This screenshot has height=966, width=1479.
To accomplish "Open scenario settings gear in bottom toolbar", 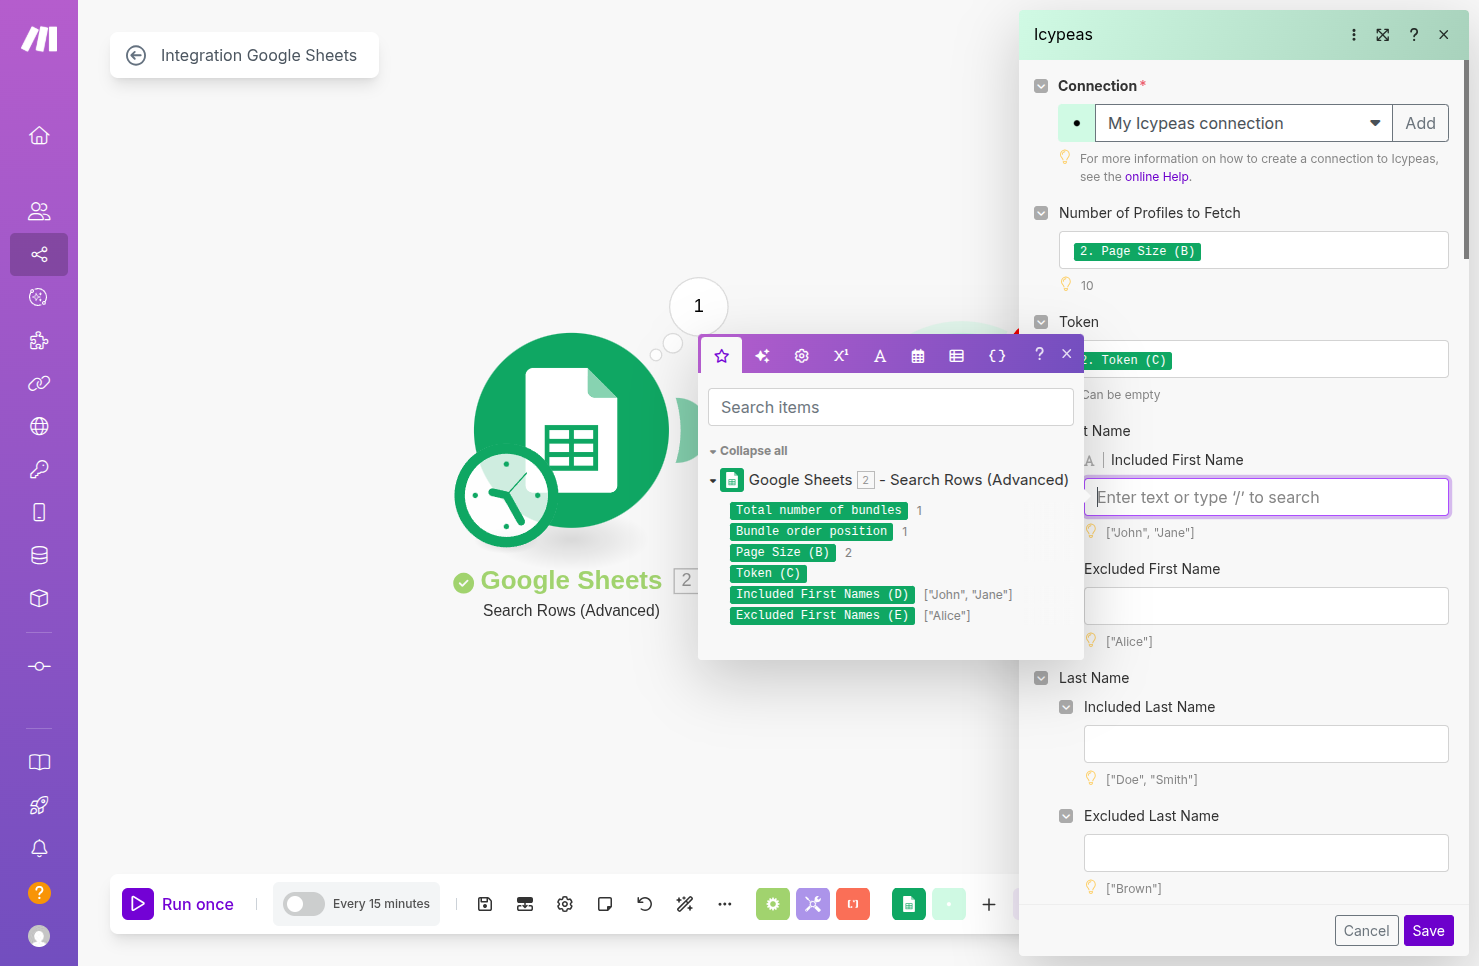I will pos(565,904).
